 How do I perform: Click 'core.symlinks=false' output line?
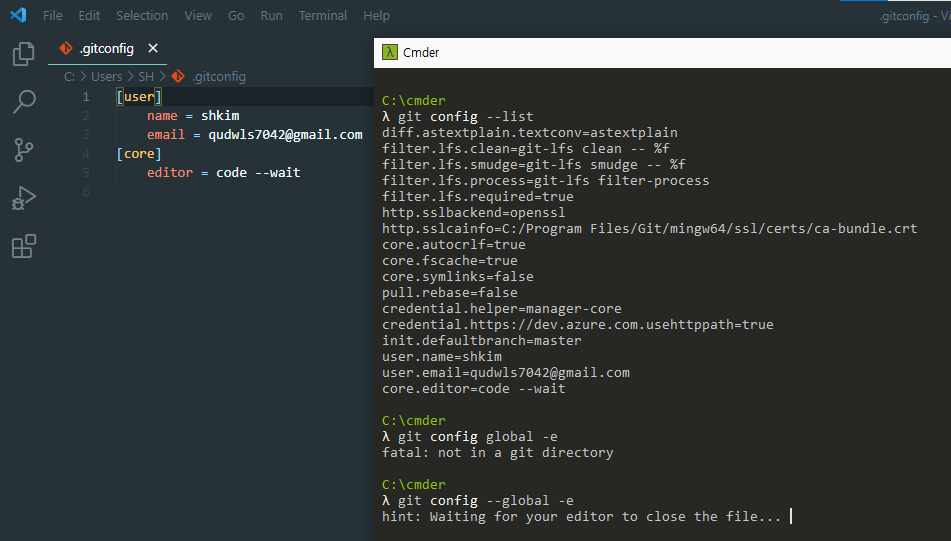tap(458, 277)
